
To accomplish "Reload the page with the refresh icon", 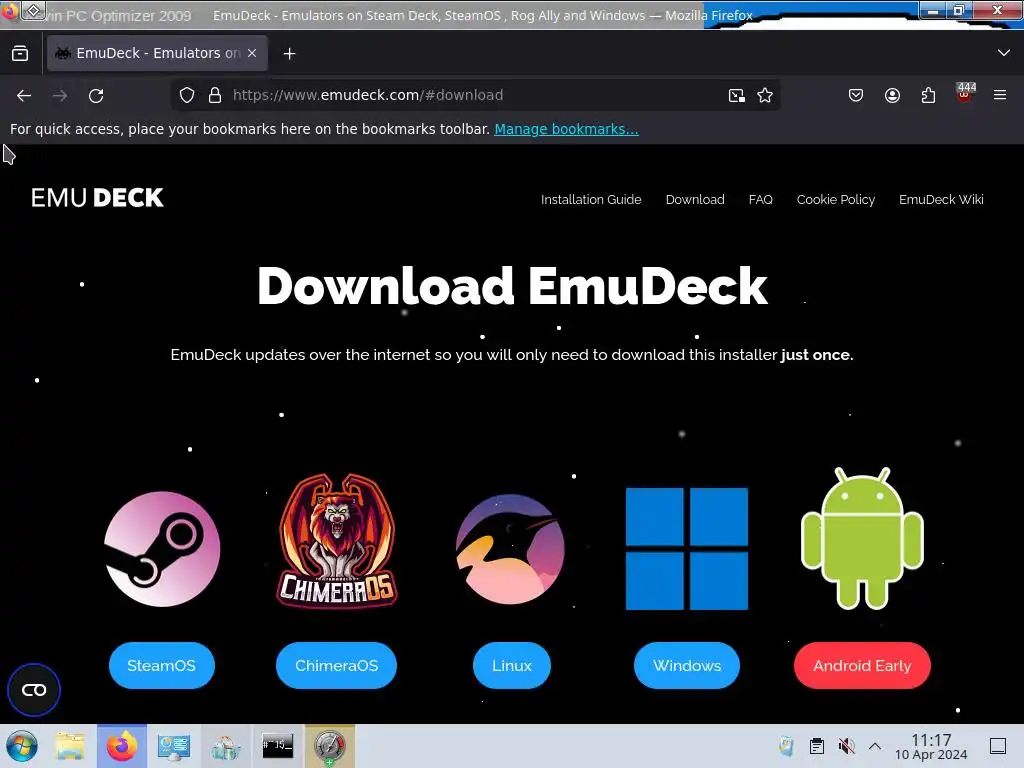I will (x=96, y=96).
